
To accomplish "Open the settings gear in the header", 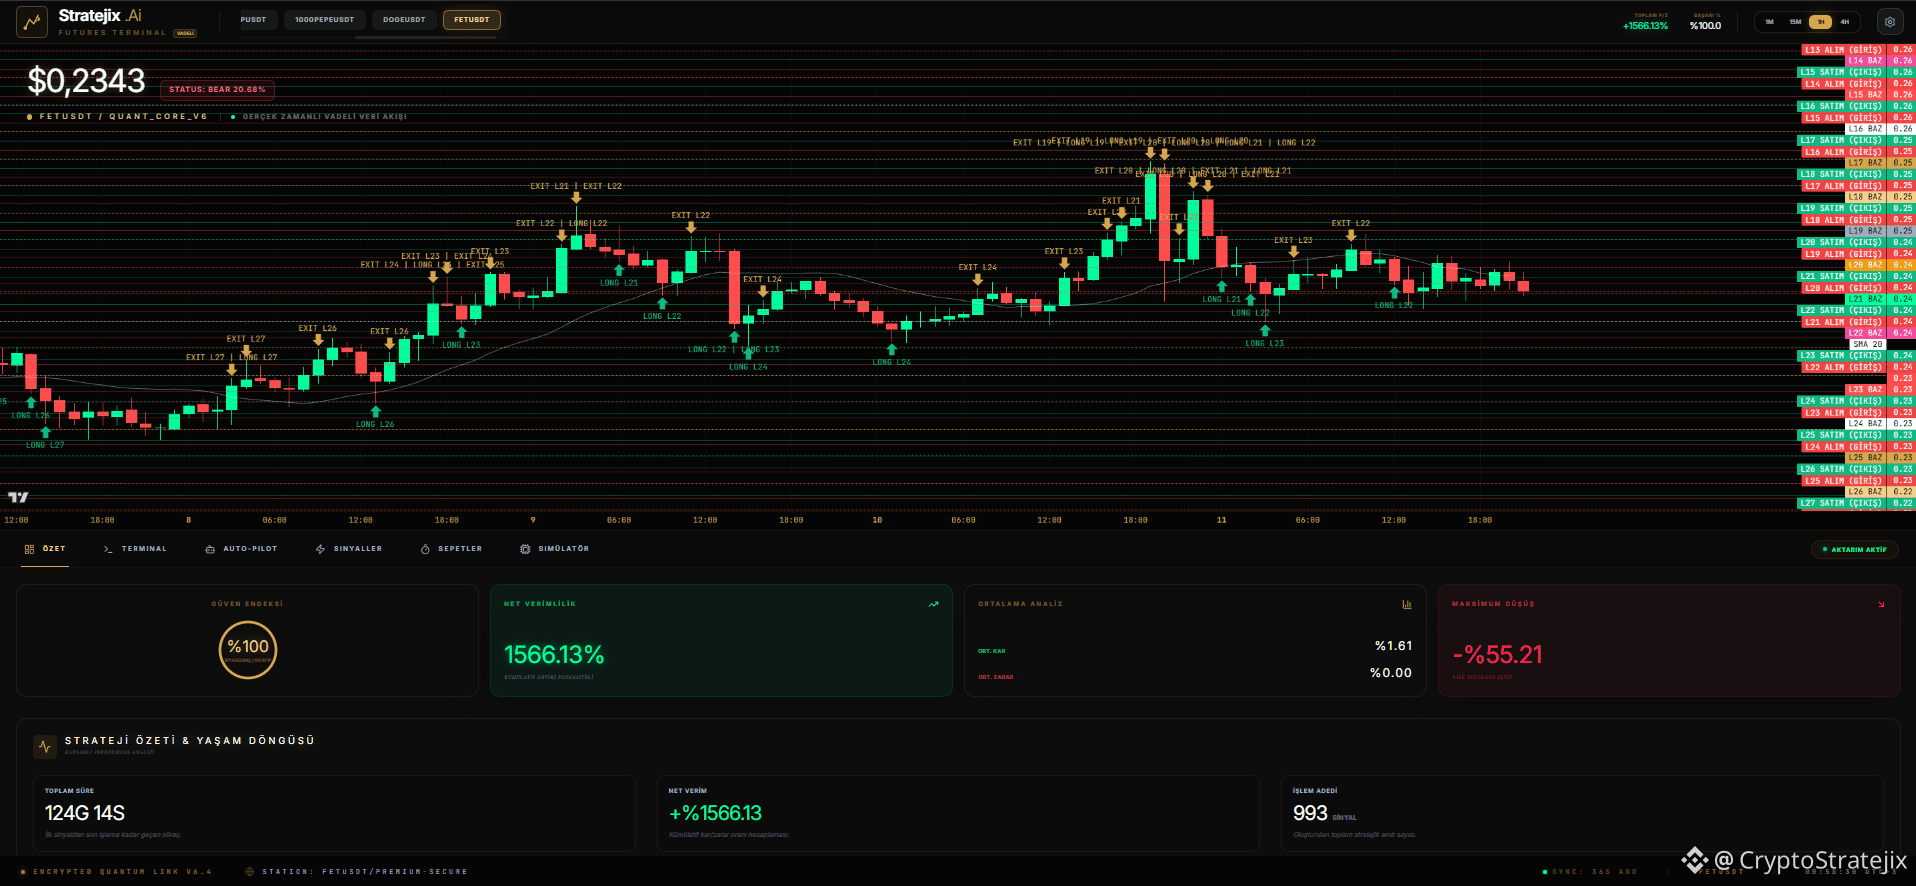I will pos(1889,22).
